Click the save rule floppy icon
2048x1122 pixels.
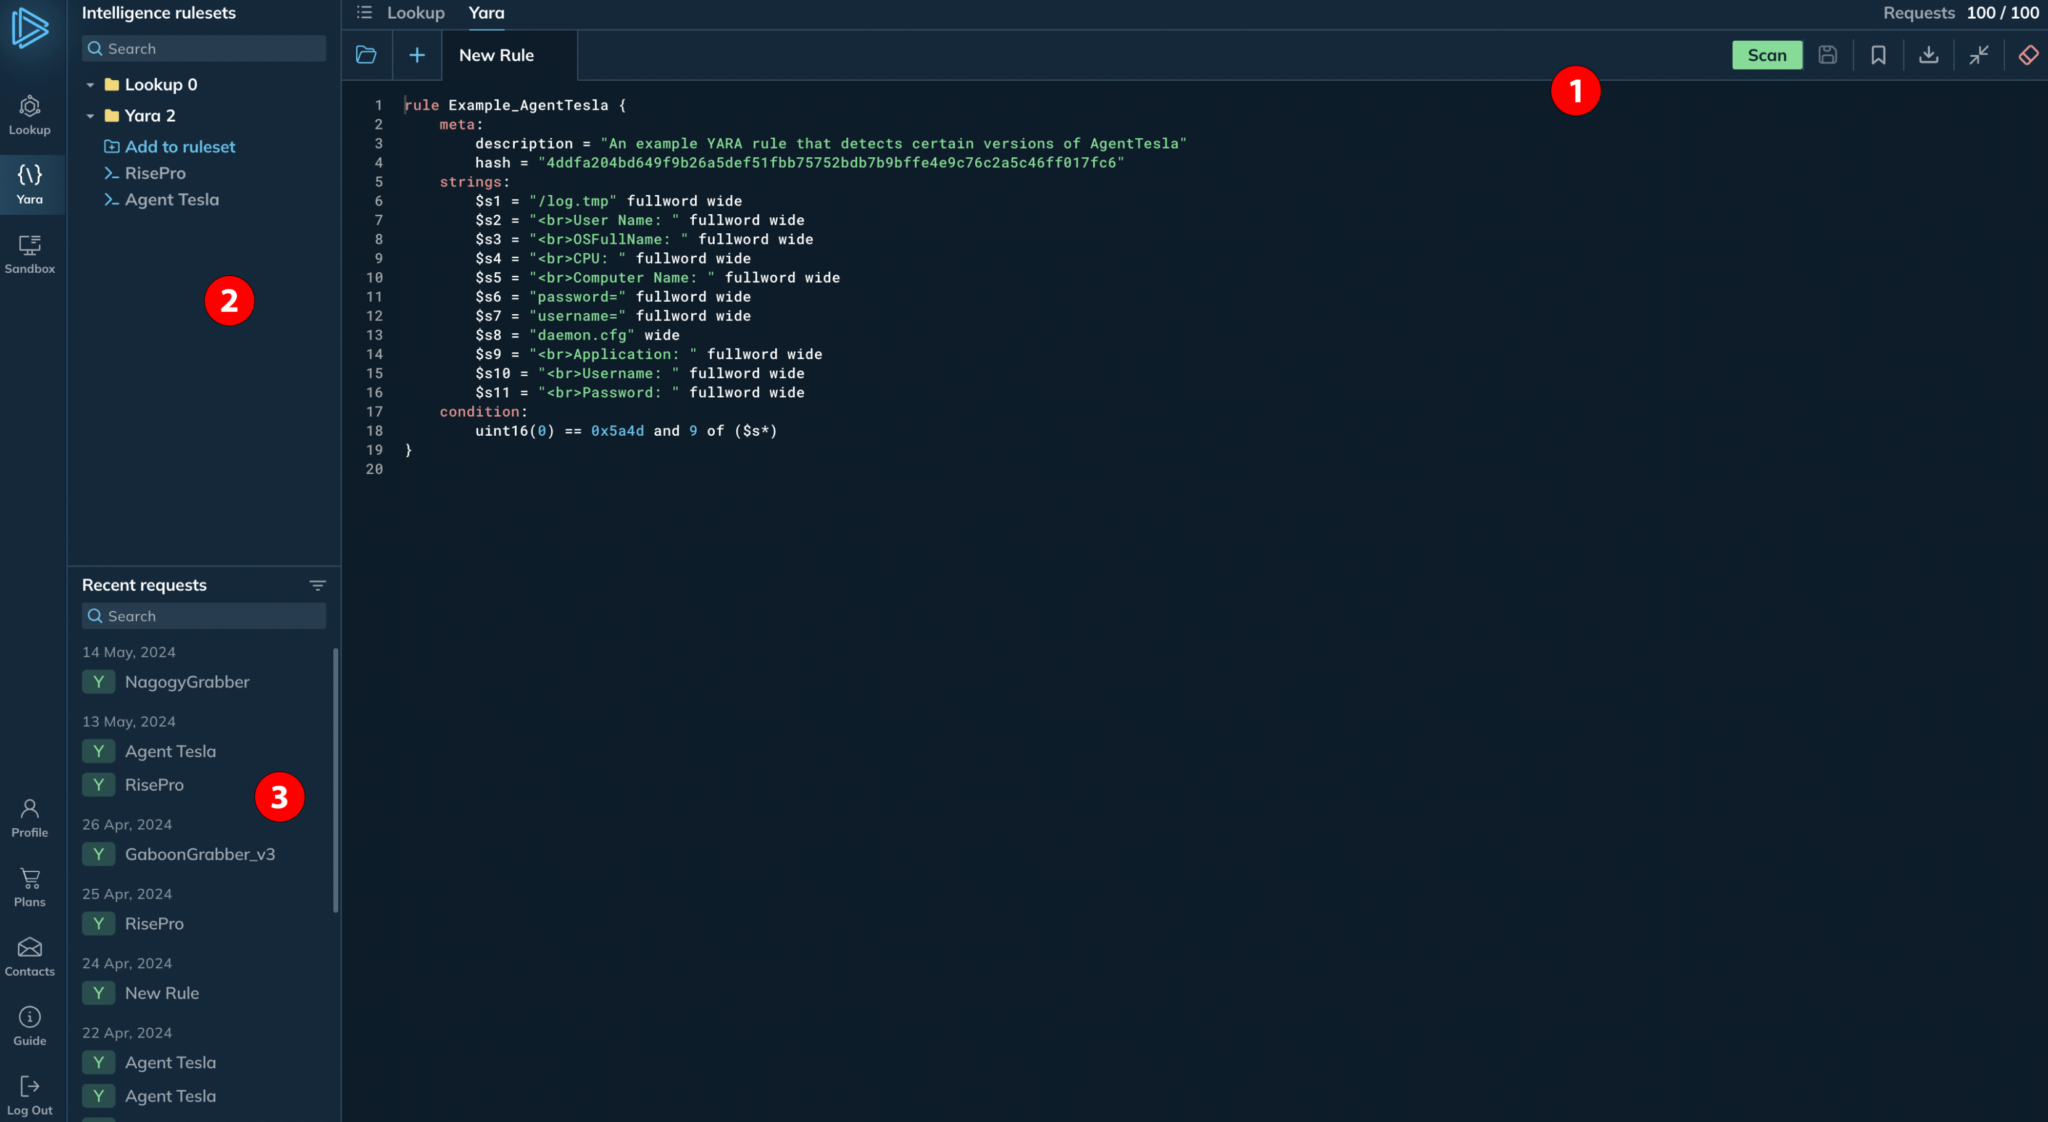1827,55
